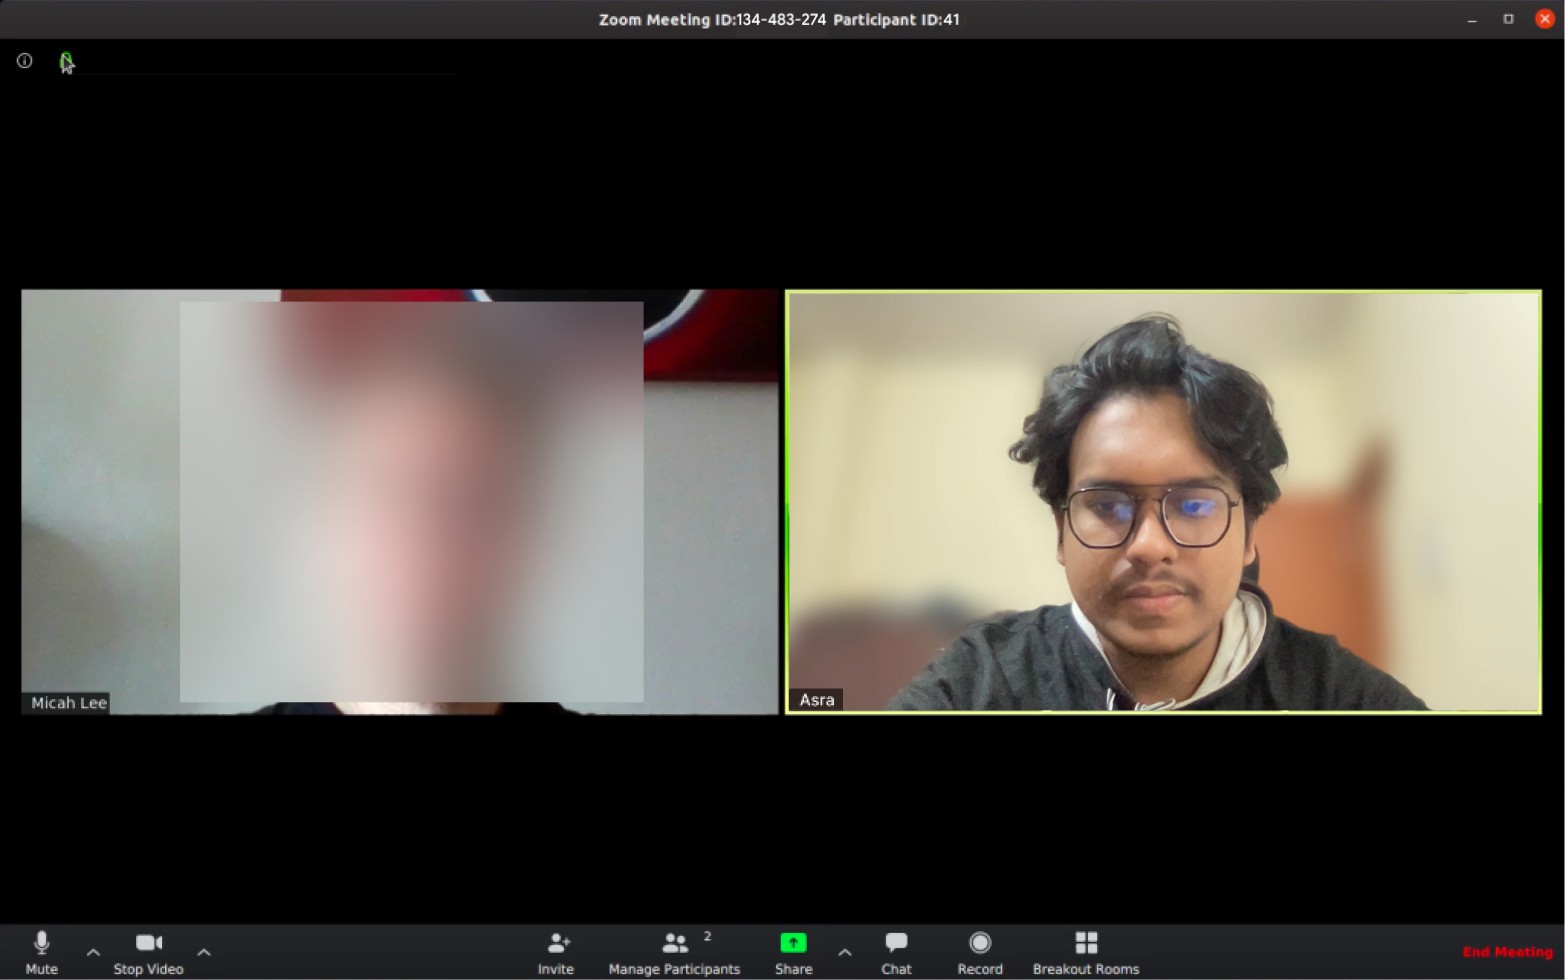Open the Chat panel
1565x980 pixels.
coord(896,952)
